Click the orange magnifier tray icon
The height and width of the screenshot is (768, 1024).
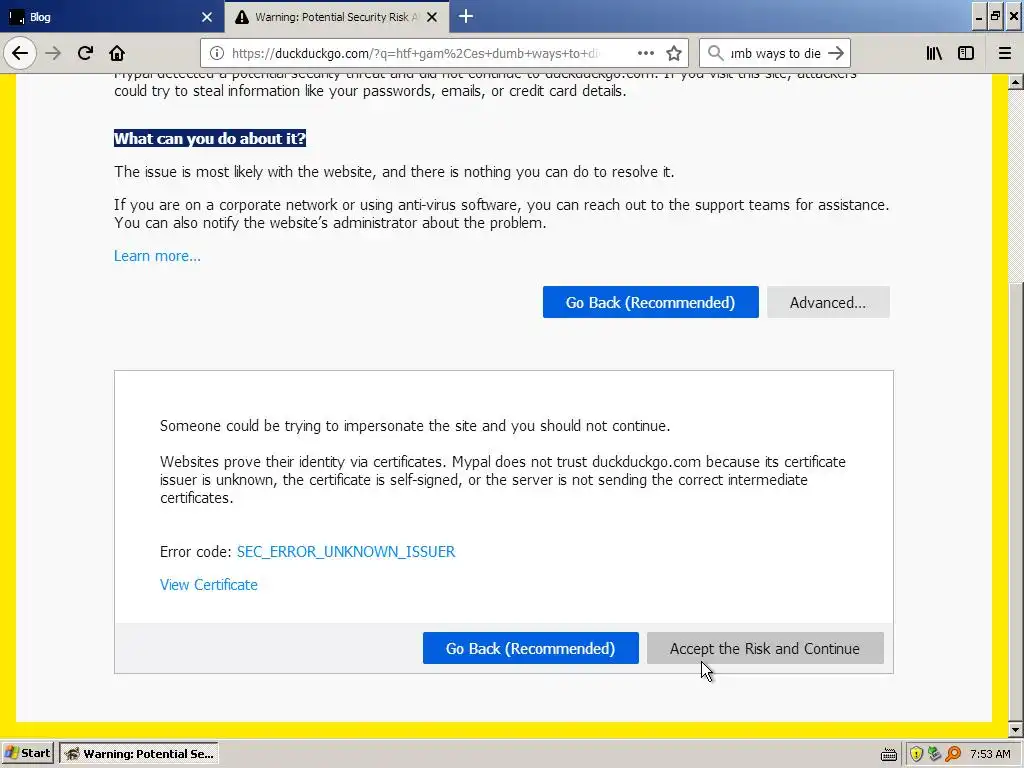click(x=953, y=754)
